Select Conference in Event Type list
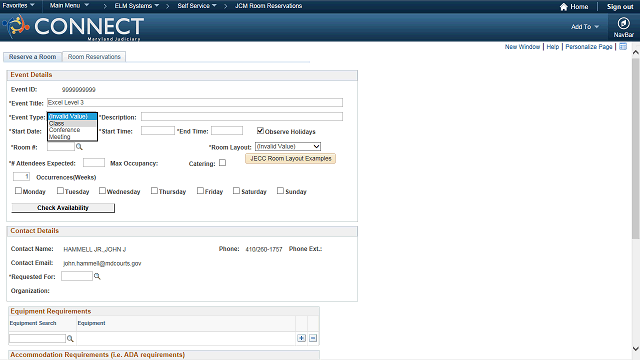Viewport: 640px width, 360px height. pos(72,130)
